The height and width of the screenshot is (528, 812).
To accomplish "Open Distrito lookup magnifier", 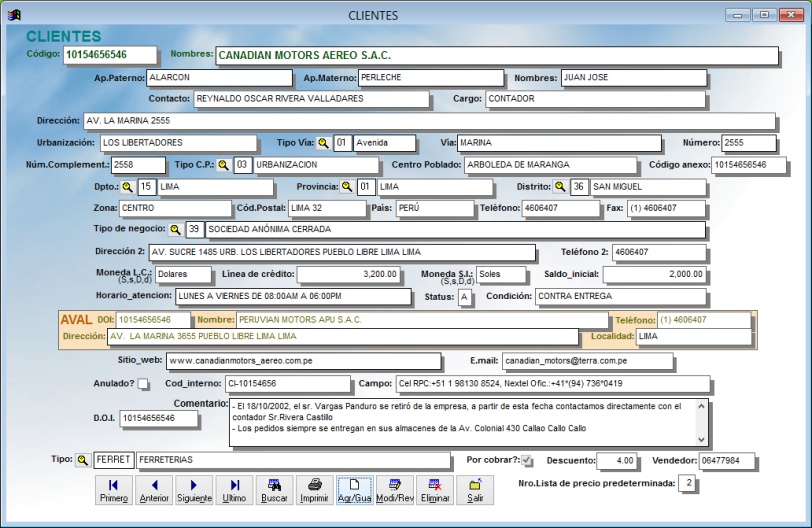I will tap(560, 187).
